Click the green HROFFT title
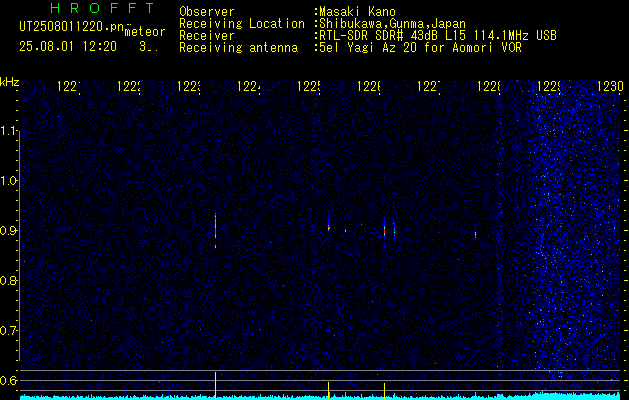This screenshot has width=629, height=400. [x=102, y=8]
